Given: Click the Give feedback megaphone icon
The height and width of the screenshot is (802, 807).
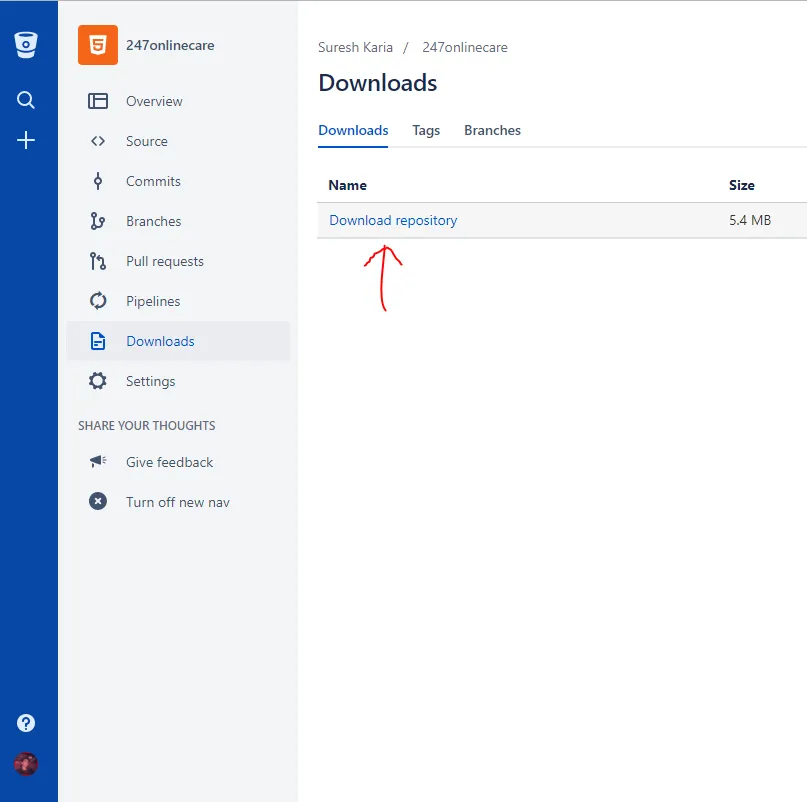Looking at the screenshot, I should [x=98, y=461].
